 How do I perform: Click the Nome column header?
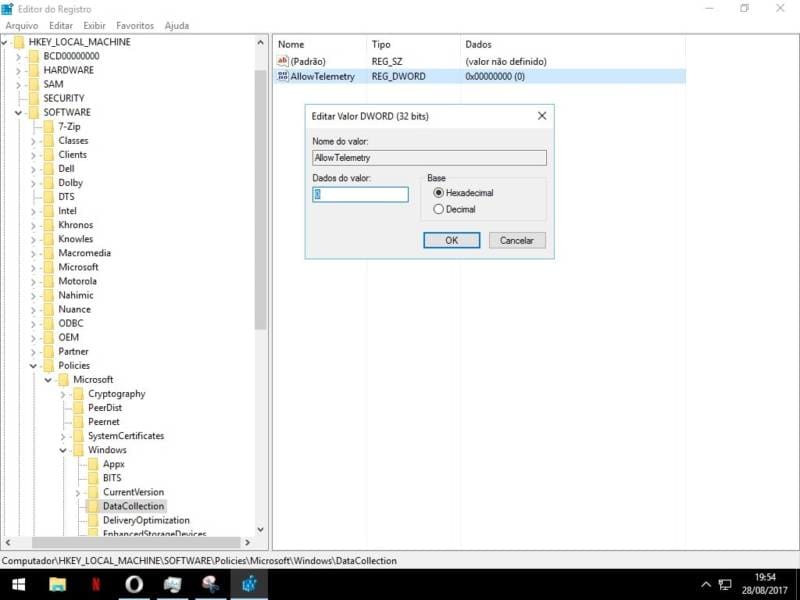coord(319,45)
